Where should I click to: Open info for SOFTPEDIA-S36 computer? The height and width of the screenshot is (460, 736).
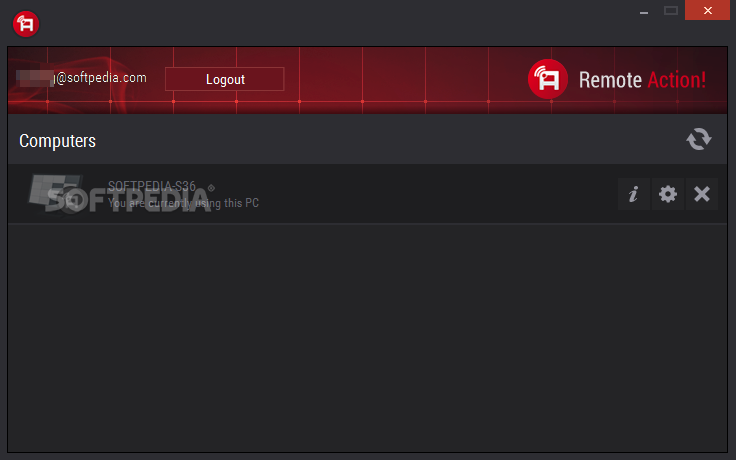[x=634, y=194]
